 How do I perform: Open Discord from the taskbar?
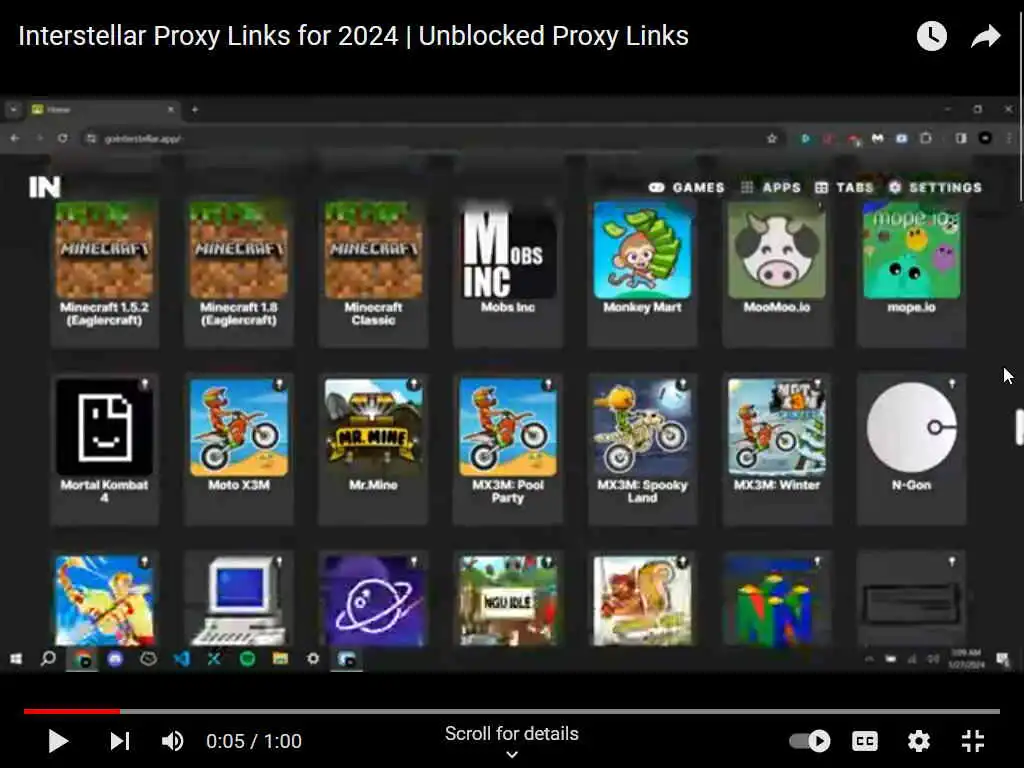pos(116,659)
